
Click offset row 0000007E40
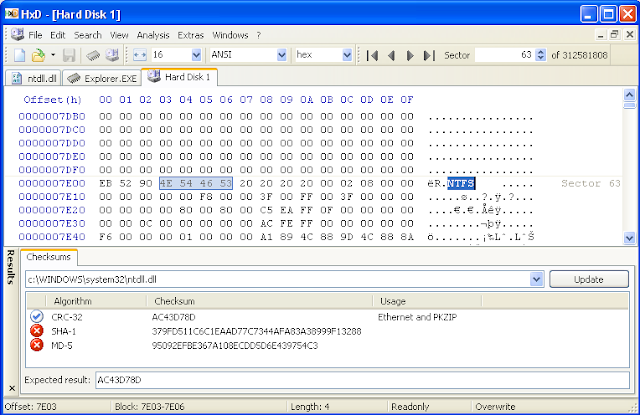52,237
